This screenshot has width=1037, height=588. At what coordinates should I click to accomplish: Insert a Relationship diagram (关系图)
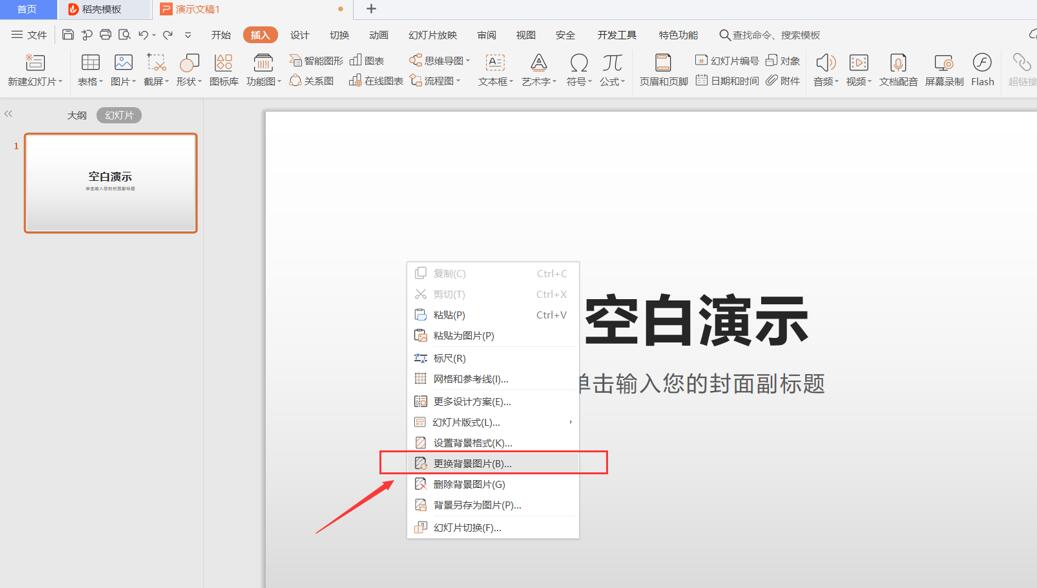point(311,81)
